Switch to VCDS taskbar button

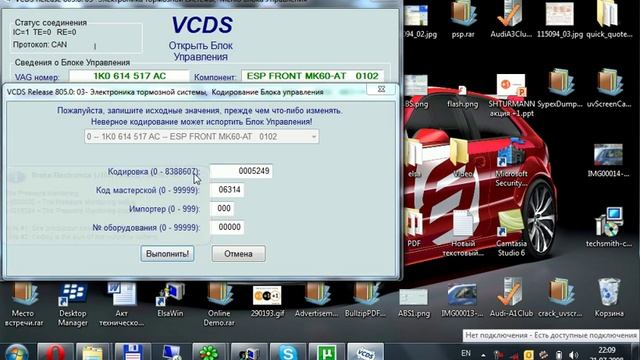point(365,352)
